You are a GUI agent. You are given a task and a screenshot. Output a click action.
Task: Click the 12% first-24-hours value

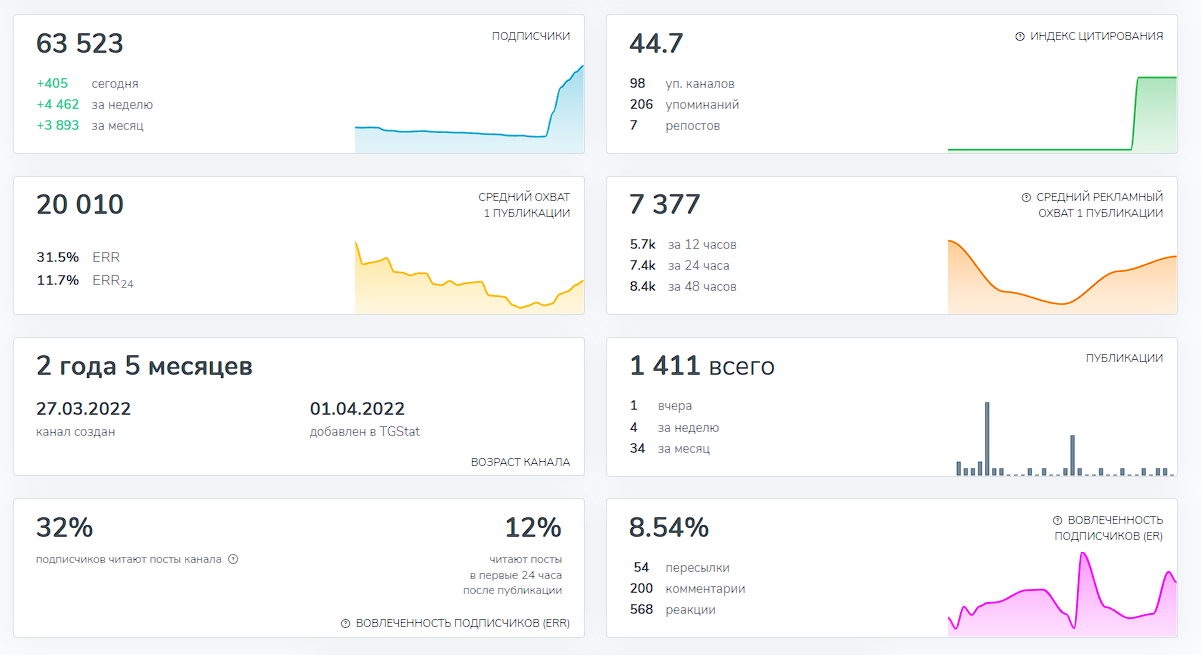(x=533, y=527)
